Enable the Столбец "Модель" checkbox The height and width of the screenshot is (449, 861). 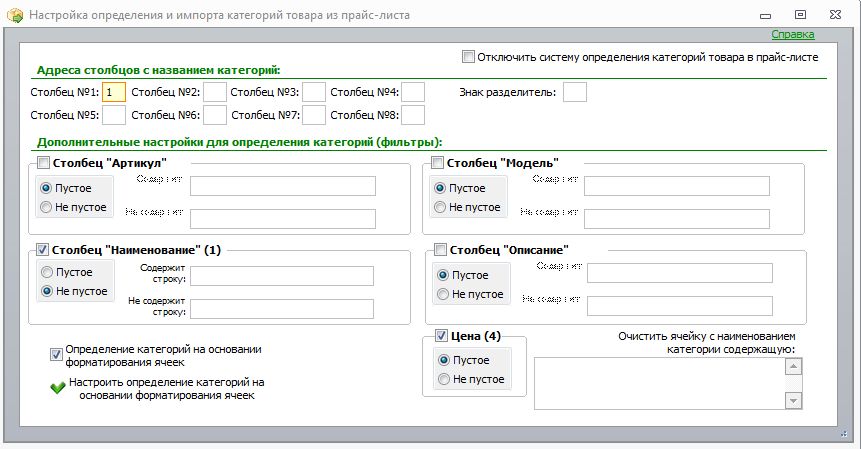click(437, 162)
